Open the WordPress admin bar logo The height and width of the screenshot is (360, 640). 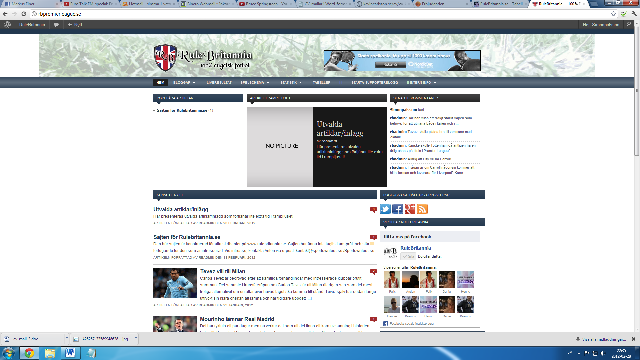[7, 24]
